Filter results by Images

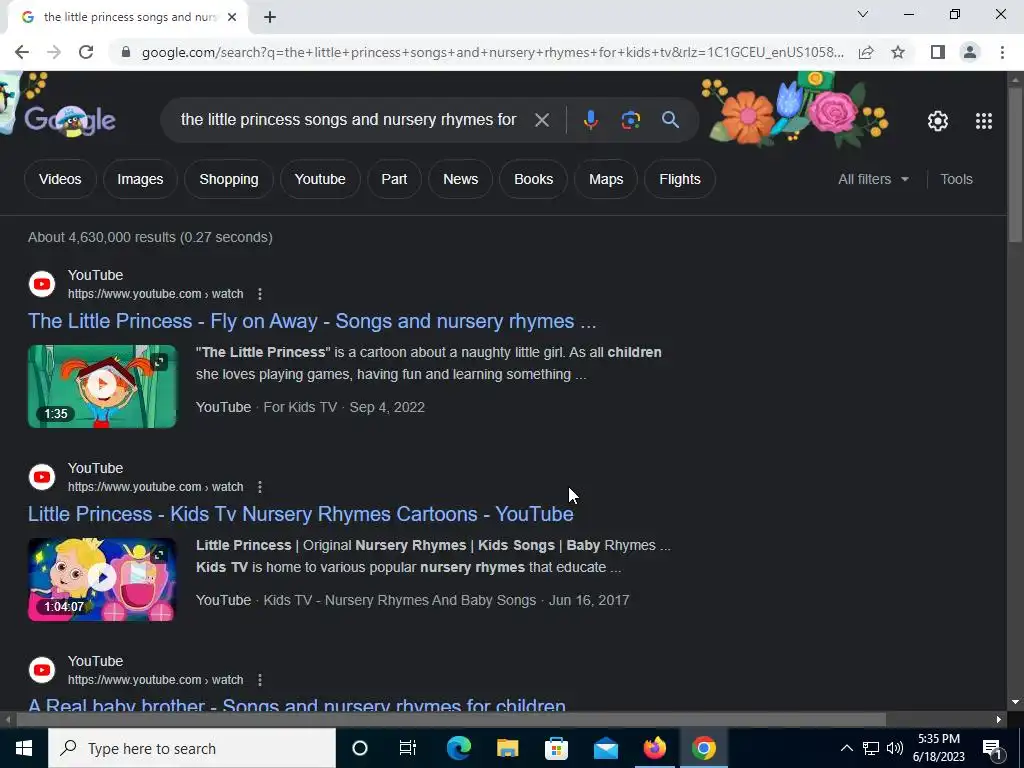(x=140, y=179)
